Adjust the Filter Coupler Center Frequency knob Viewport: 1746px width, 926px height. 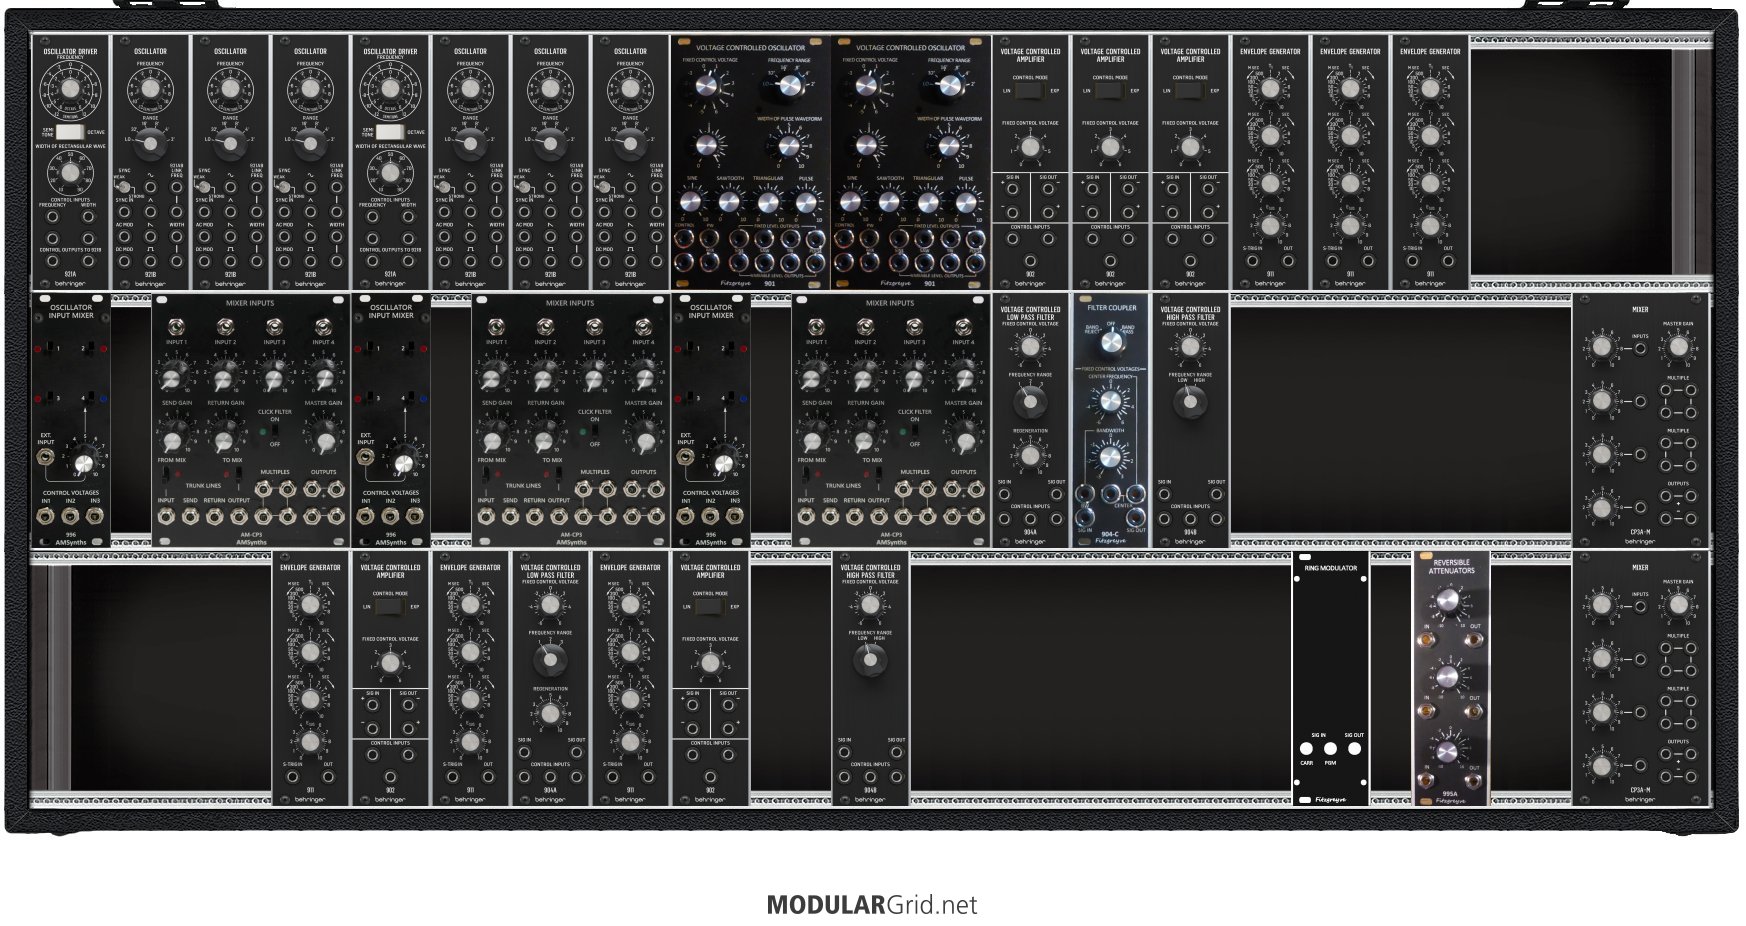[x=1110, y=401]
